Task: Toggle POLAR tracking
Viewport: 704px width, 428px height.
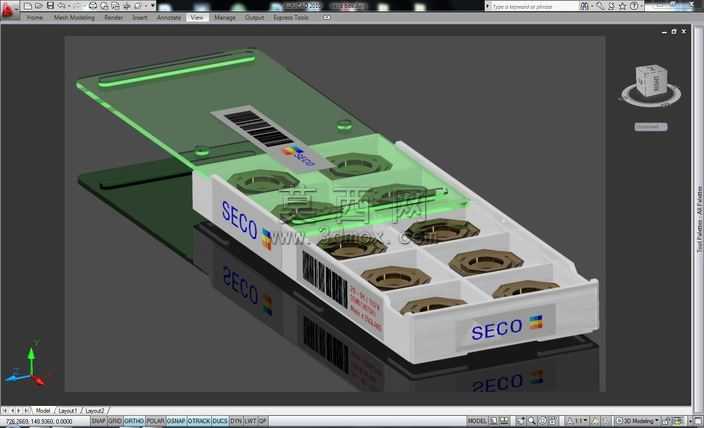Action: (155, 421)
